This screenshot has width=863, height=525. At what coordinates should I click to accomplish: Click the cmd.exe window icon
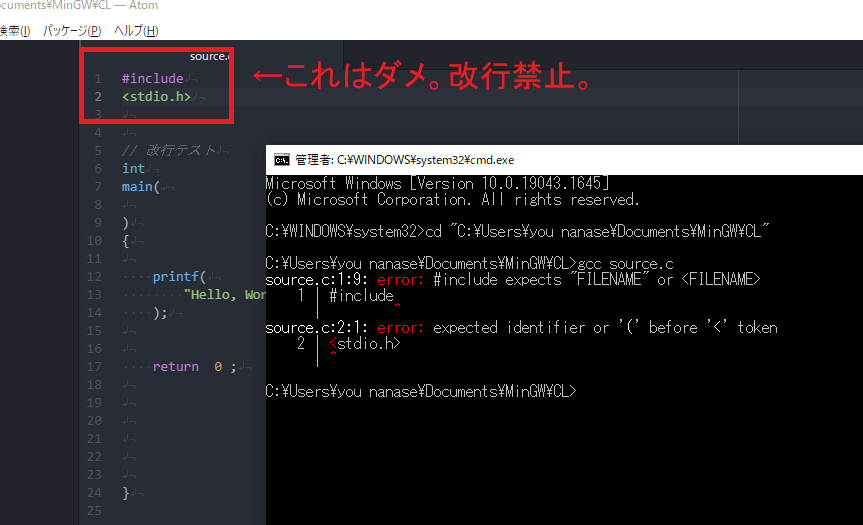click(282, 159)
